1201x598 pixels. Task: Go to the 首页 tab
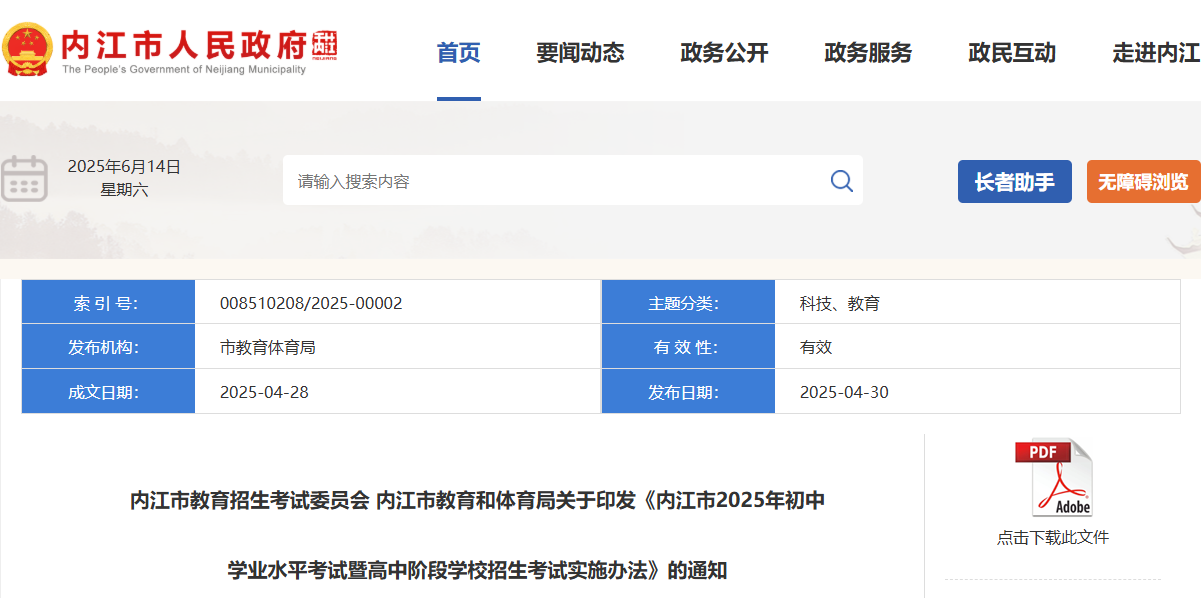click(x=458, y=53)
